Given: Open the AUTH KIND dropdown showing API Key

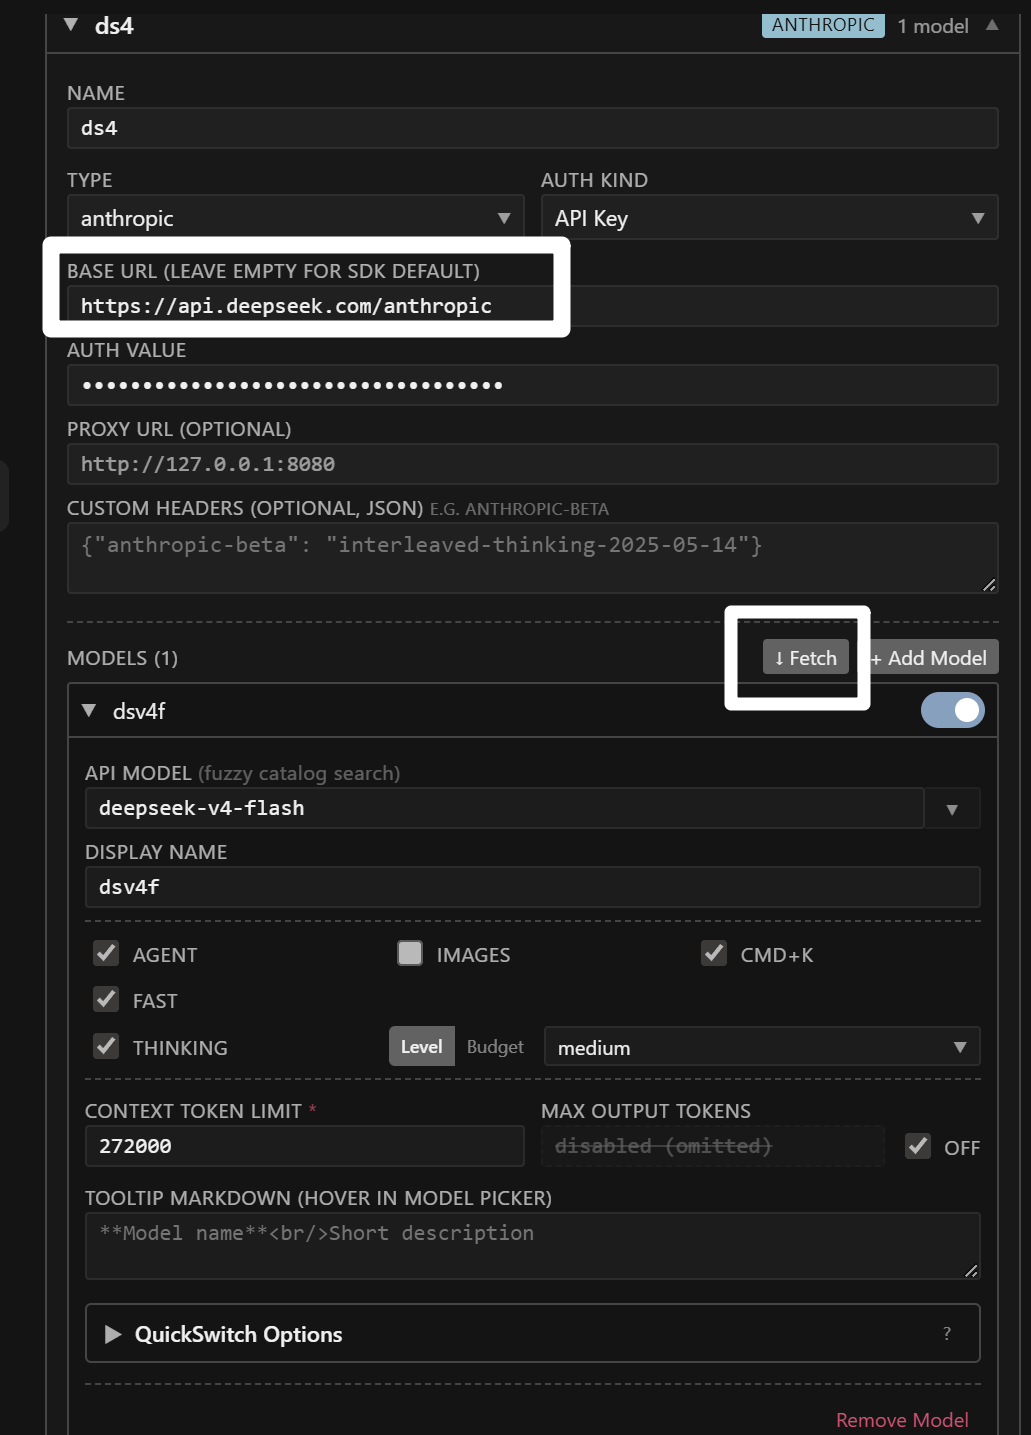Looking at the screenshot, I should click(x=769, y=218).
